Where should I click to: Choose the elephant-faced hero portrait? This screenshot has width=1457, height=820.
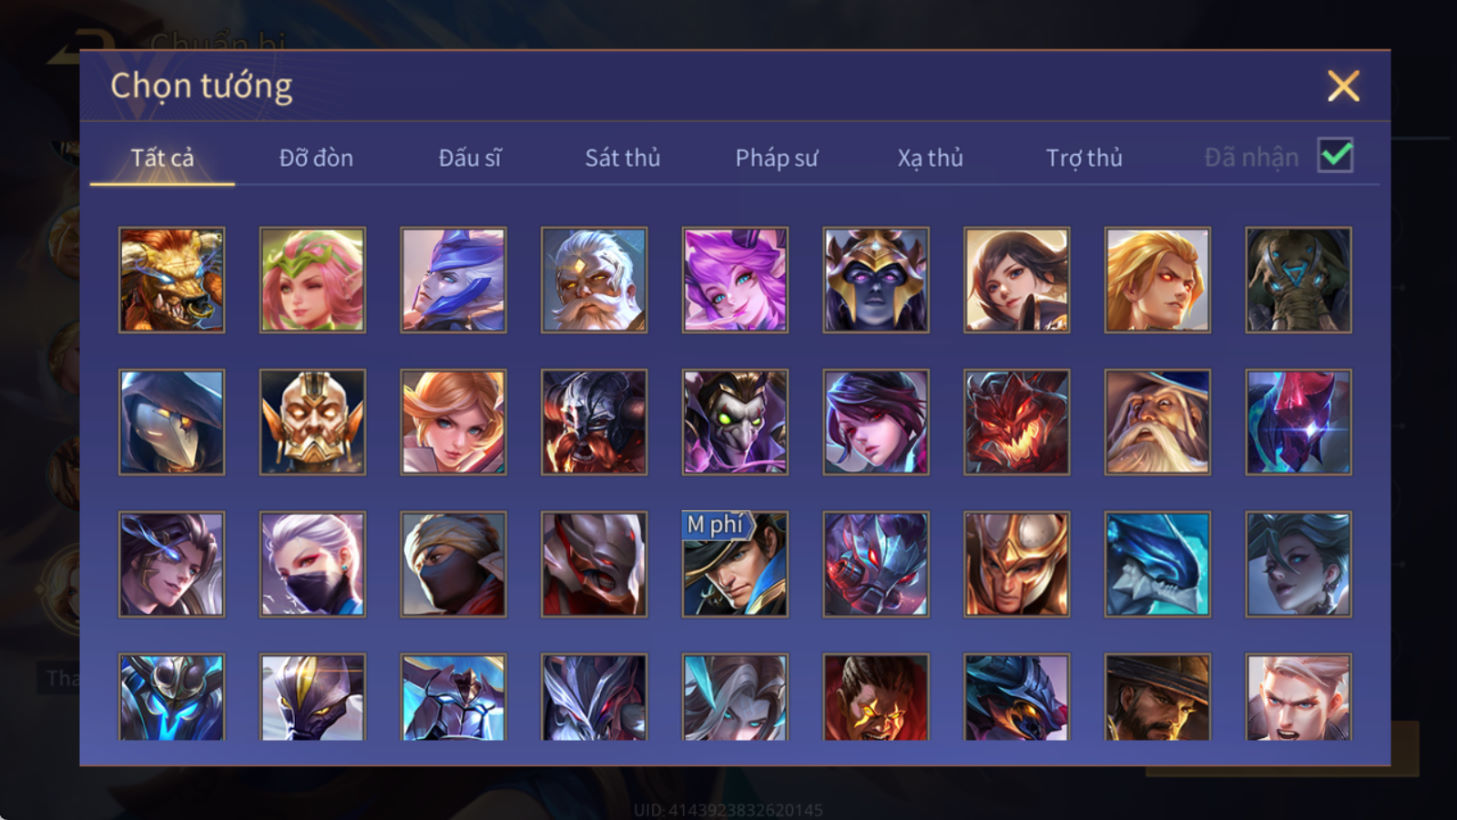(1298, 280)
